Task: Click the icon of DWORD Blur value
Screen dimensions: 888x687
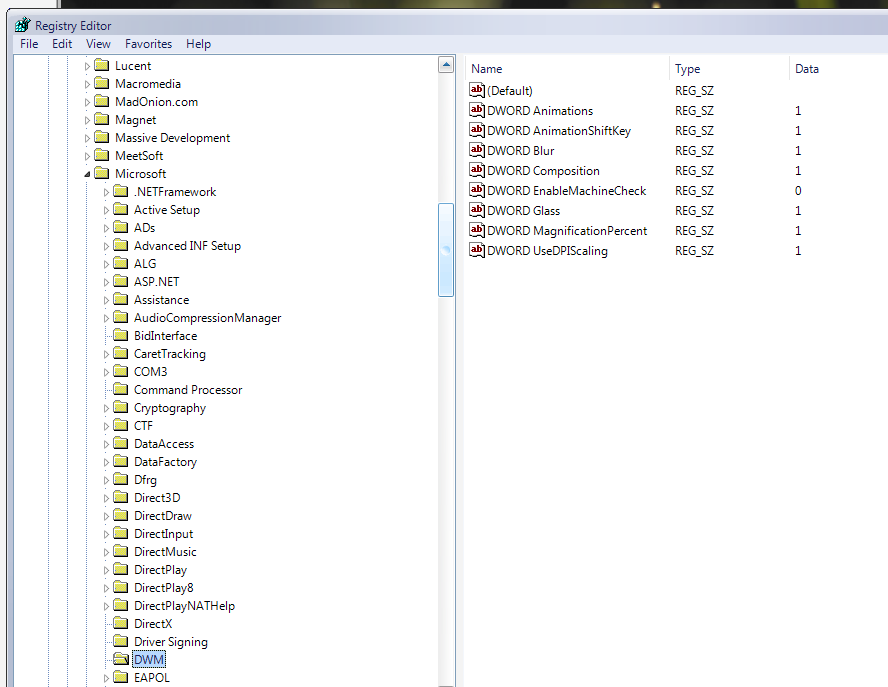Action: pos(477,150)
